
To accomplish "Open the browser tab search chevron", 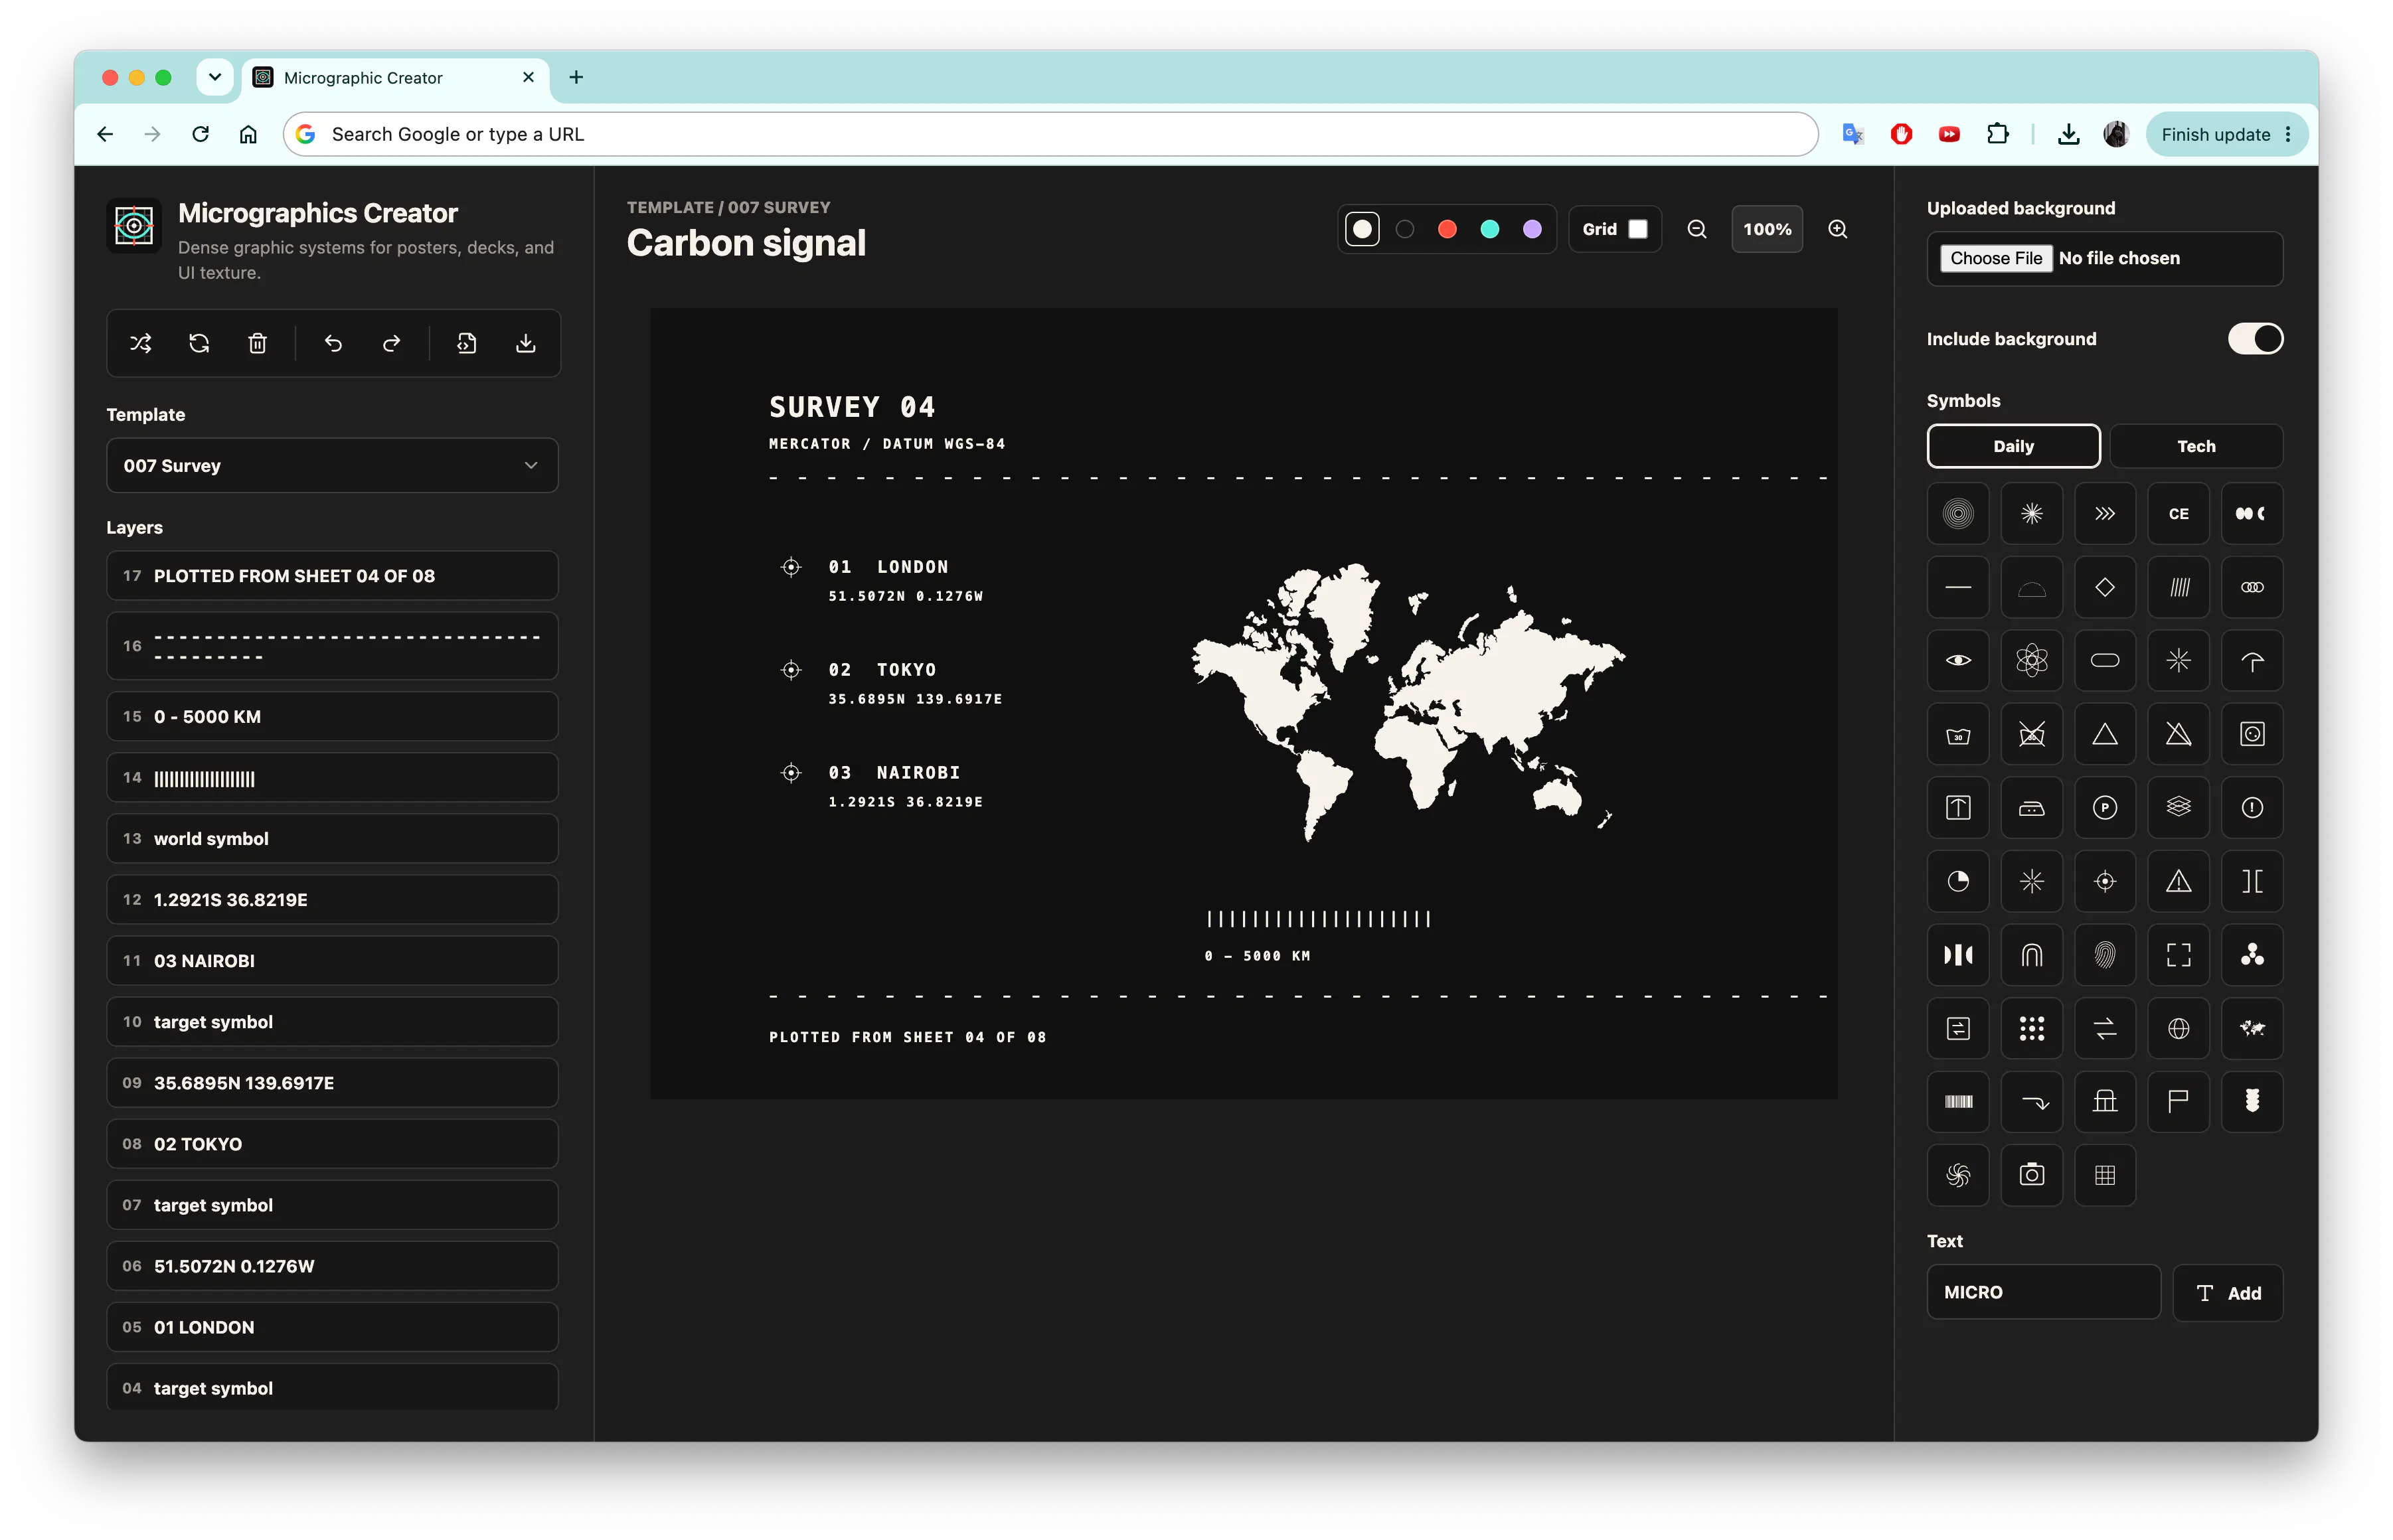I will coord(214,77).
